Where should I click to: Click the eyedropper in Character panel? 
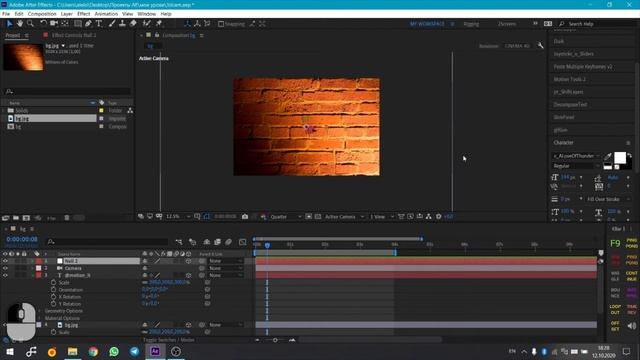click(x=608, y=156)
